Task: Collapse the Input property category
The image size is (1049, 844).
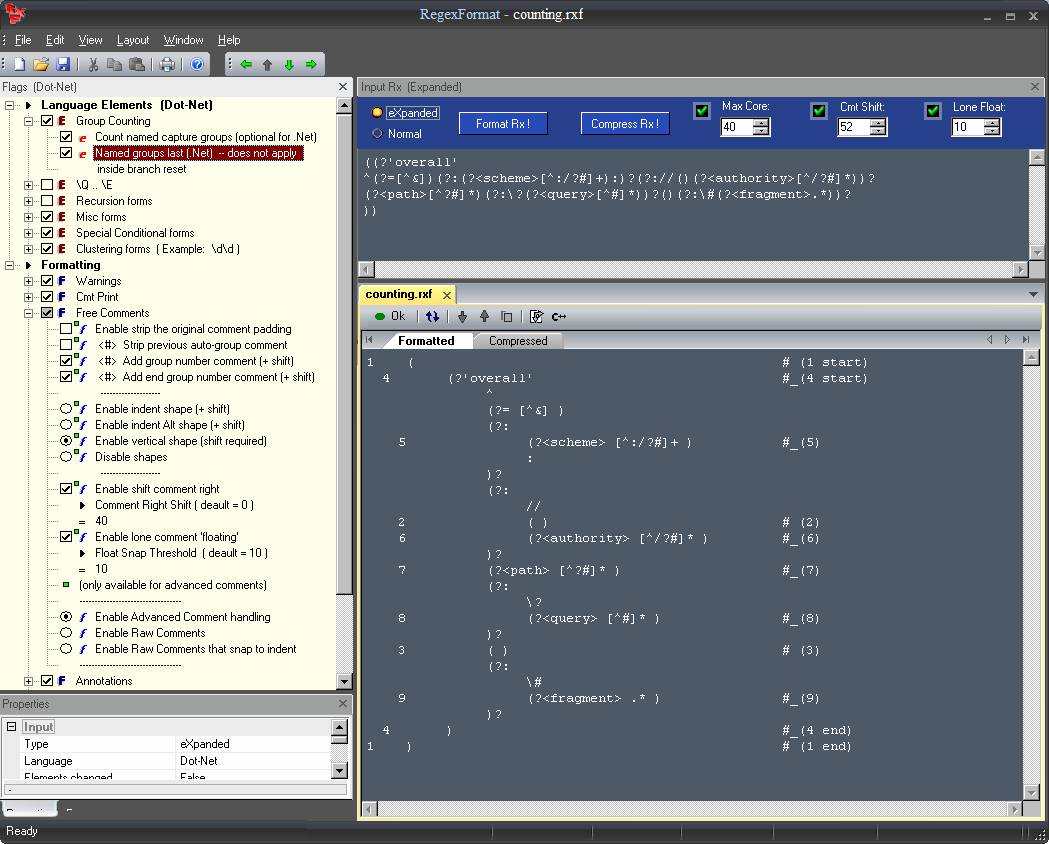Action: tap(11, 726)
